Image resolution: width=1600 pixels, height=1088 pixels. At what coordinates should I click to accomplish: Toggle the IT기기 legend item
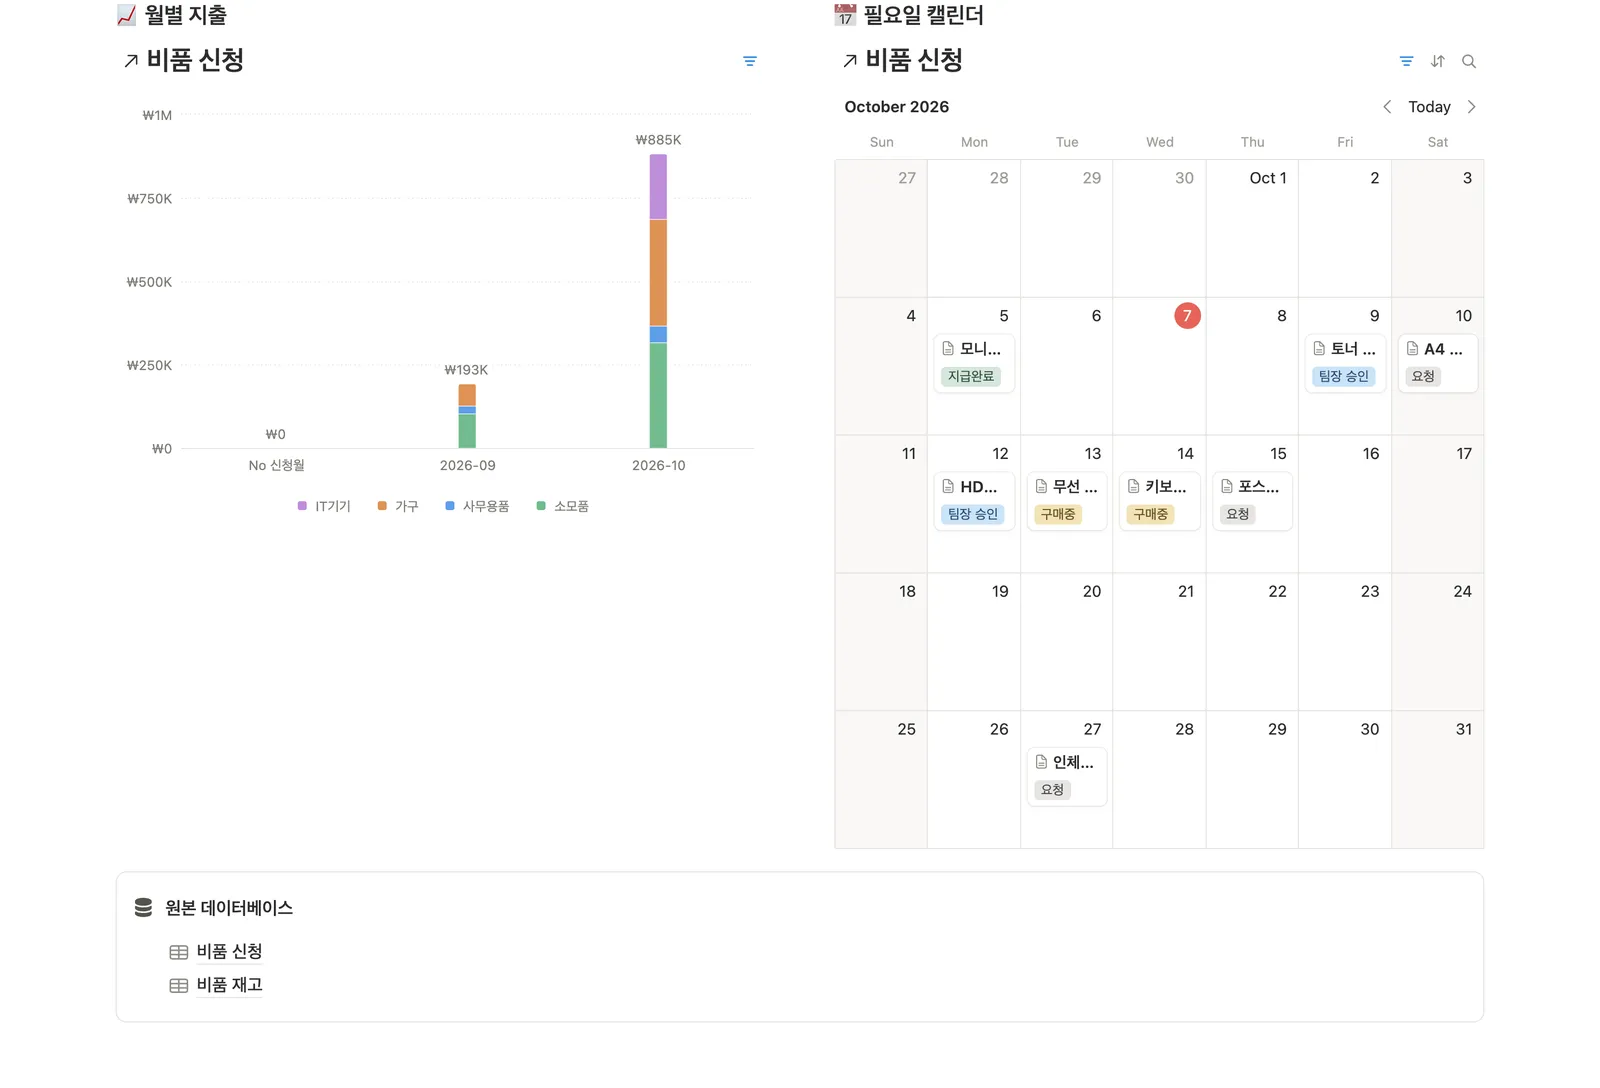(x=324, y=506)
